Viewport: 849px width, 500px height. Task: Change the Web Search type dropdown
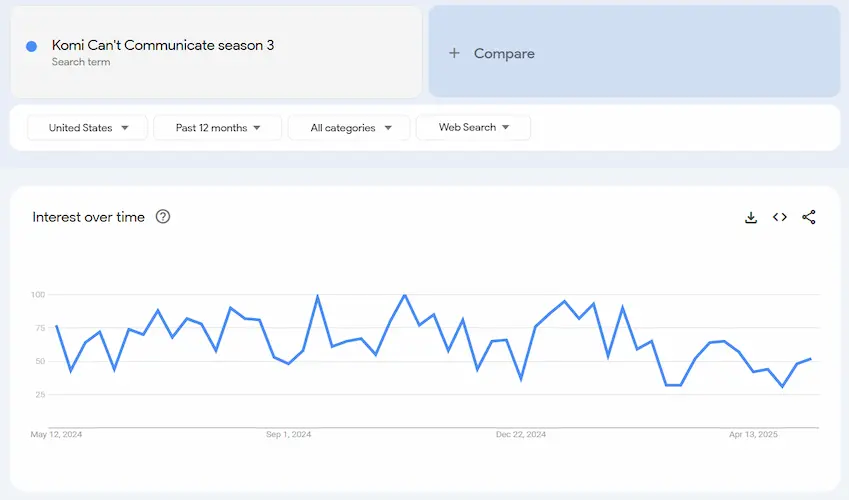click(473, 128)
